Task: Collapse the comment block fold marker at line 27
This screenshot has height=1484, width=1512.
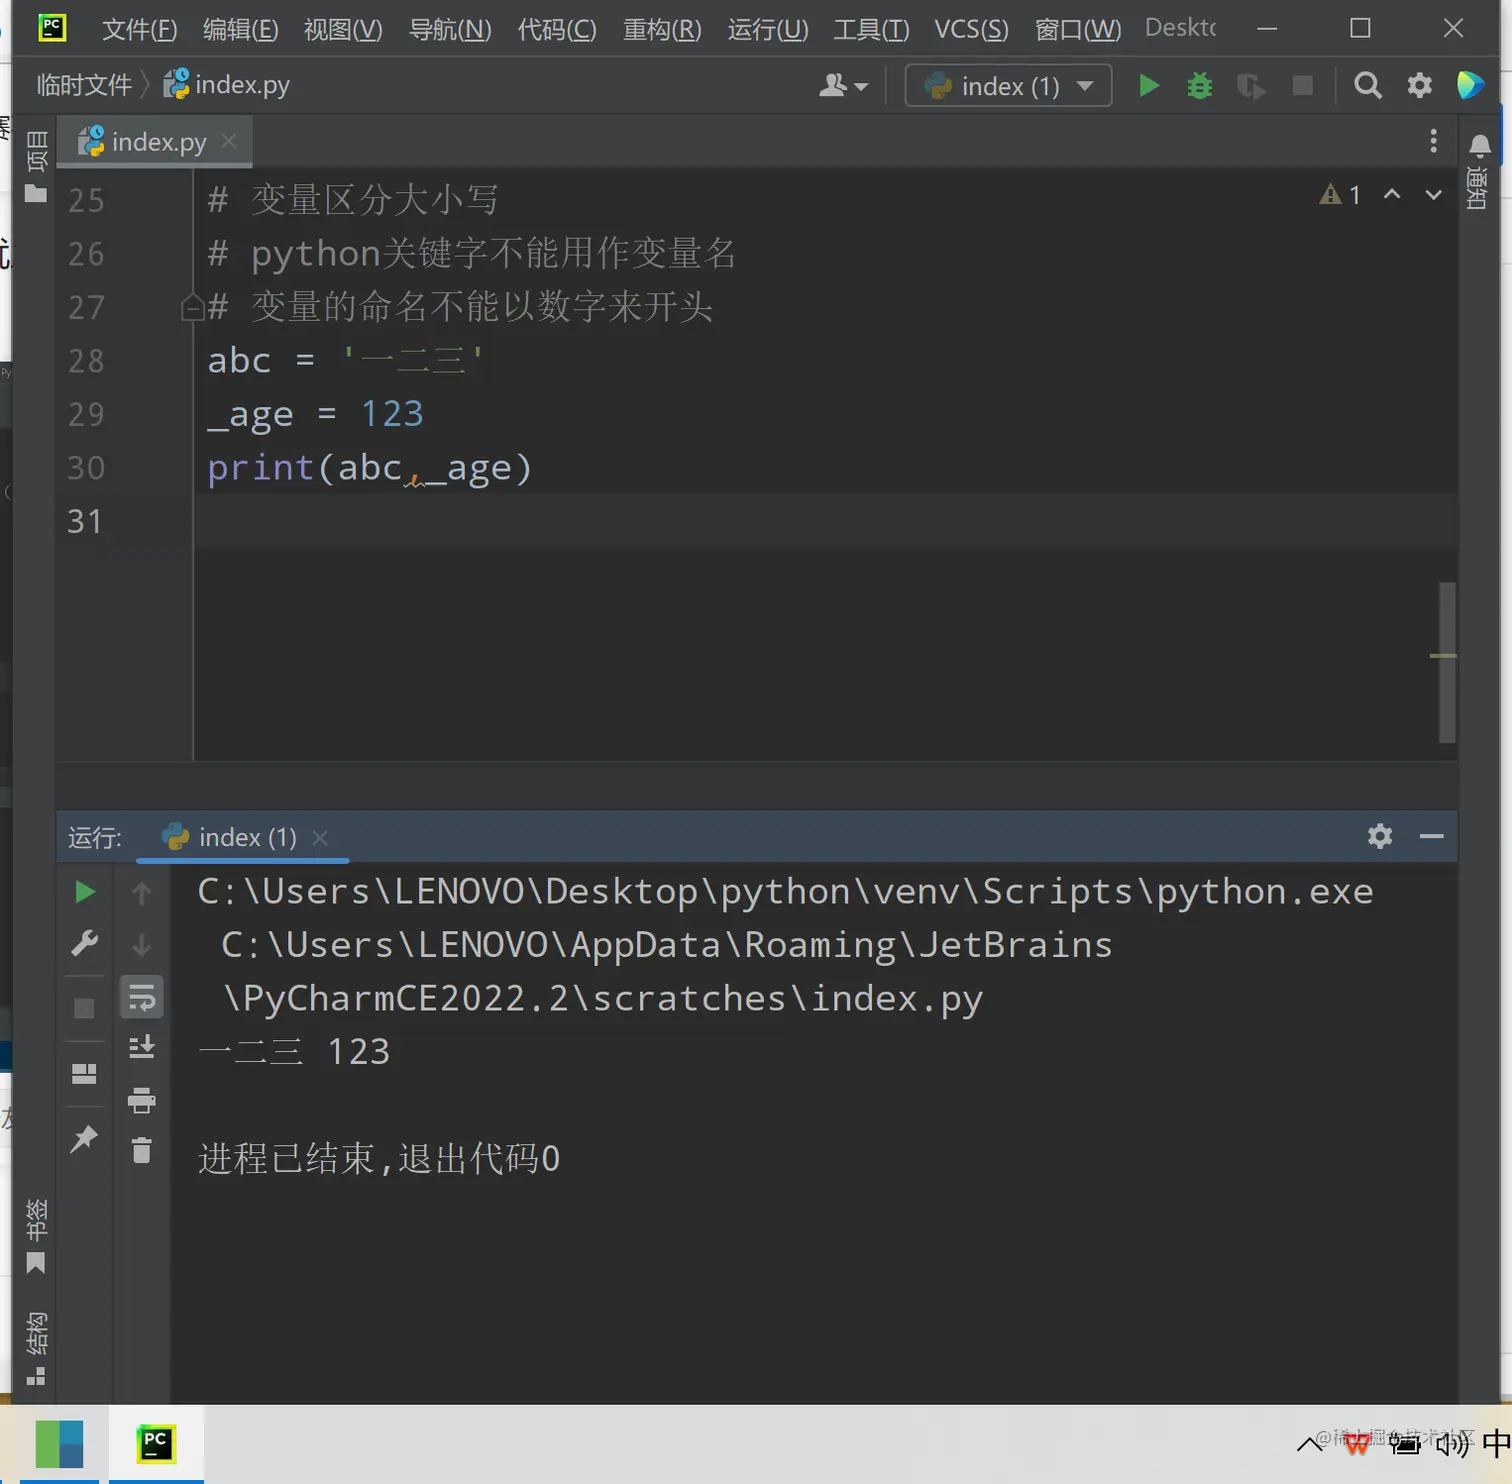Action: [193, 307]
